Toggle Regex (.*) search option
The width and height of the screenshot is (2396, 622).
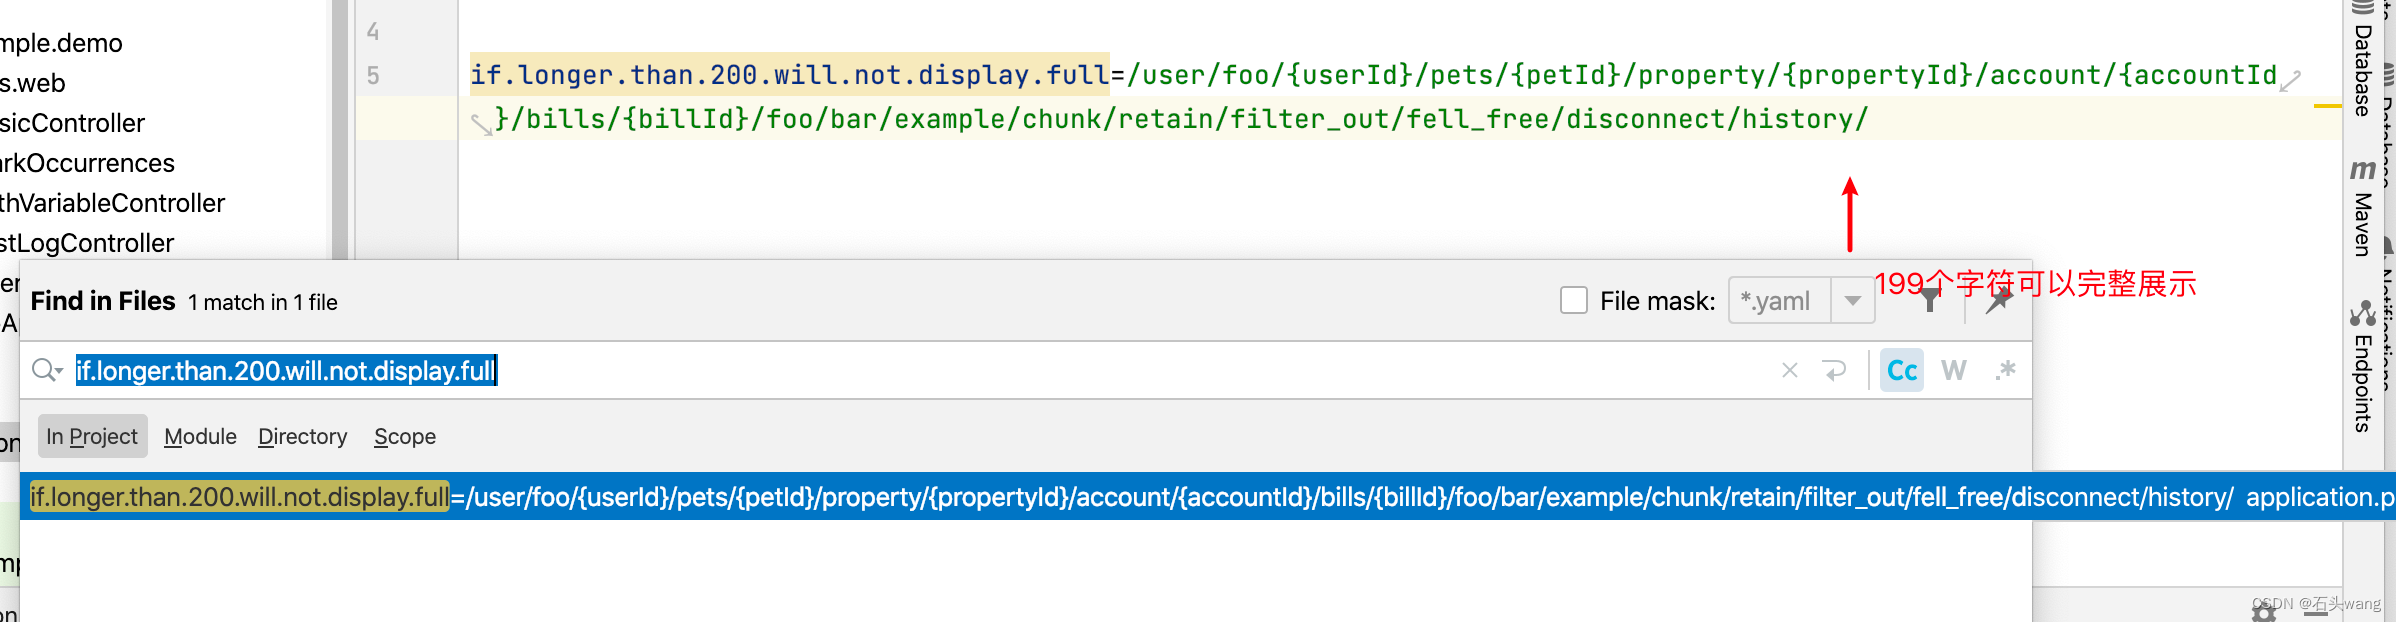(x=2005, y=371)
